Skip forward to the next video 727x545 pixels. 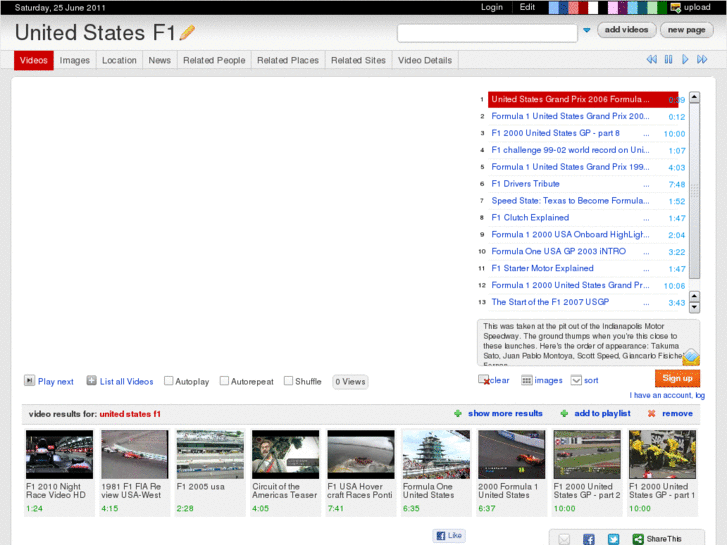tap(702, 59)
